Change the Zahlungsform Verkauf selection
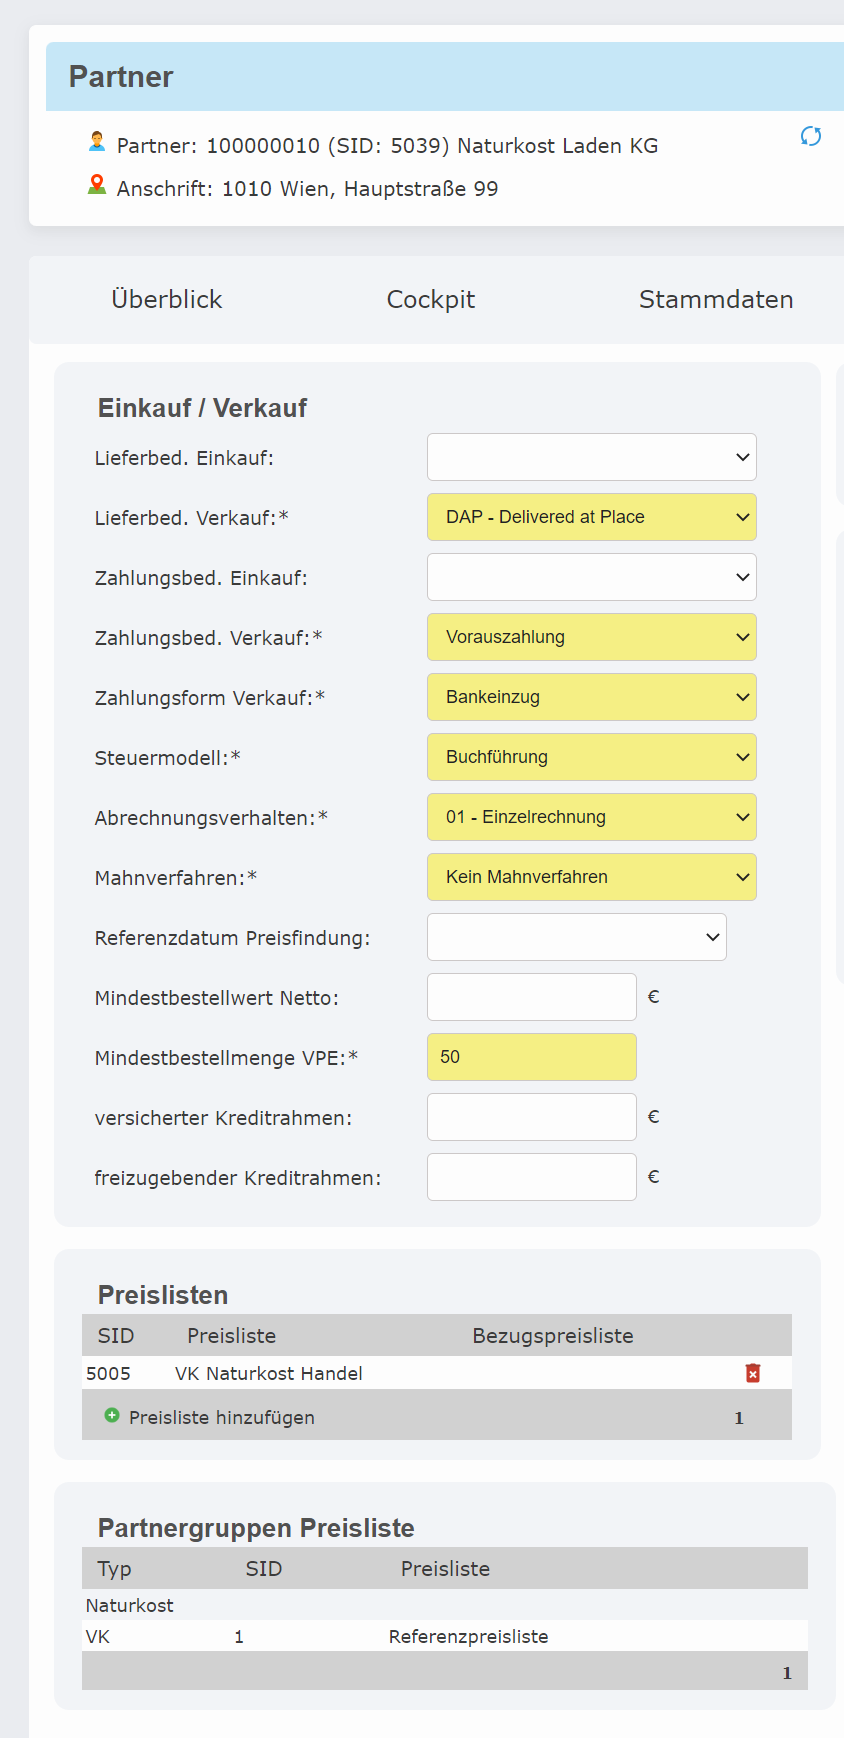This screenshot has width=844, height=1738. 591,697
